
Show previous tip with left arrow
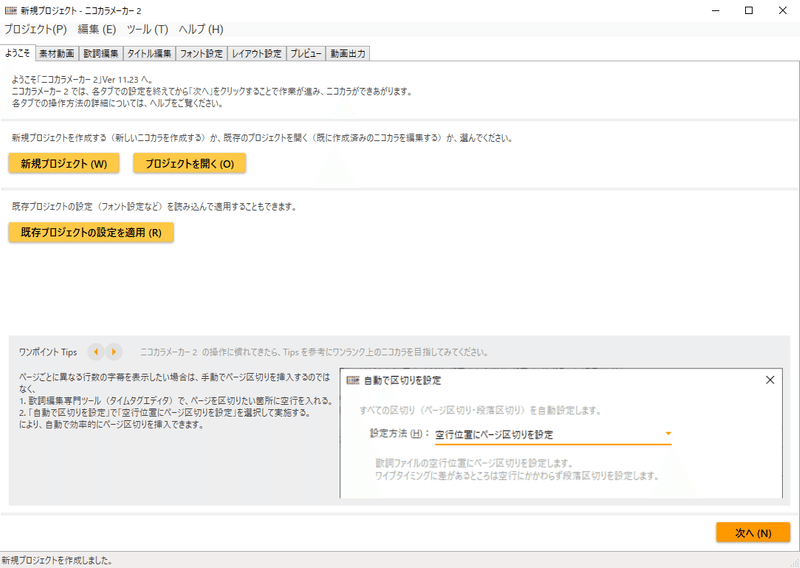(x=96, y=352)
